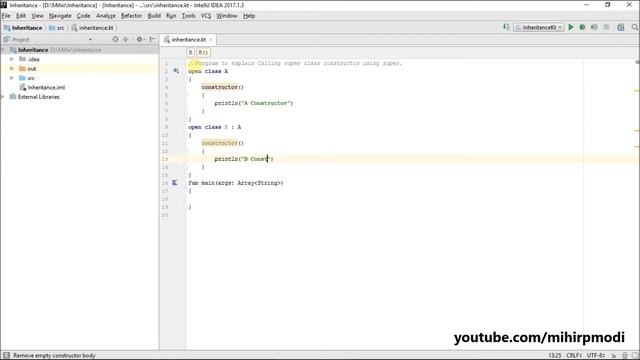Select the inheritance.kt editor tab
The width and height of the screenshot is (640, 360).
(188, 40)
